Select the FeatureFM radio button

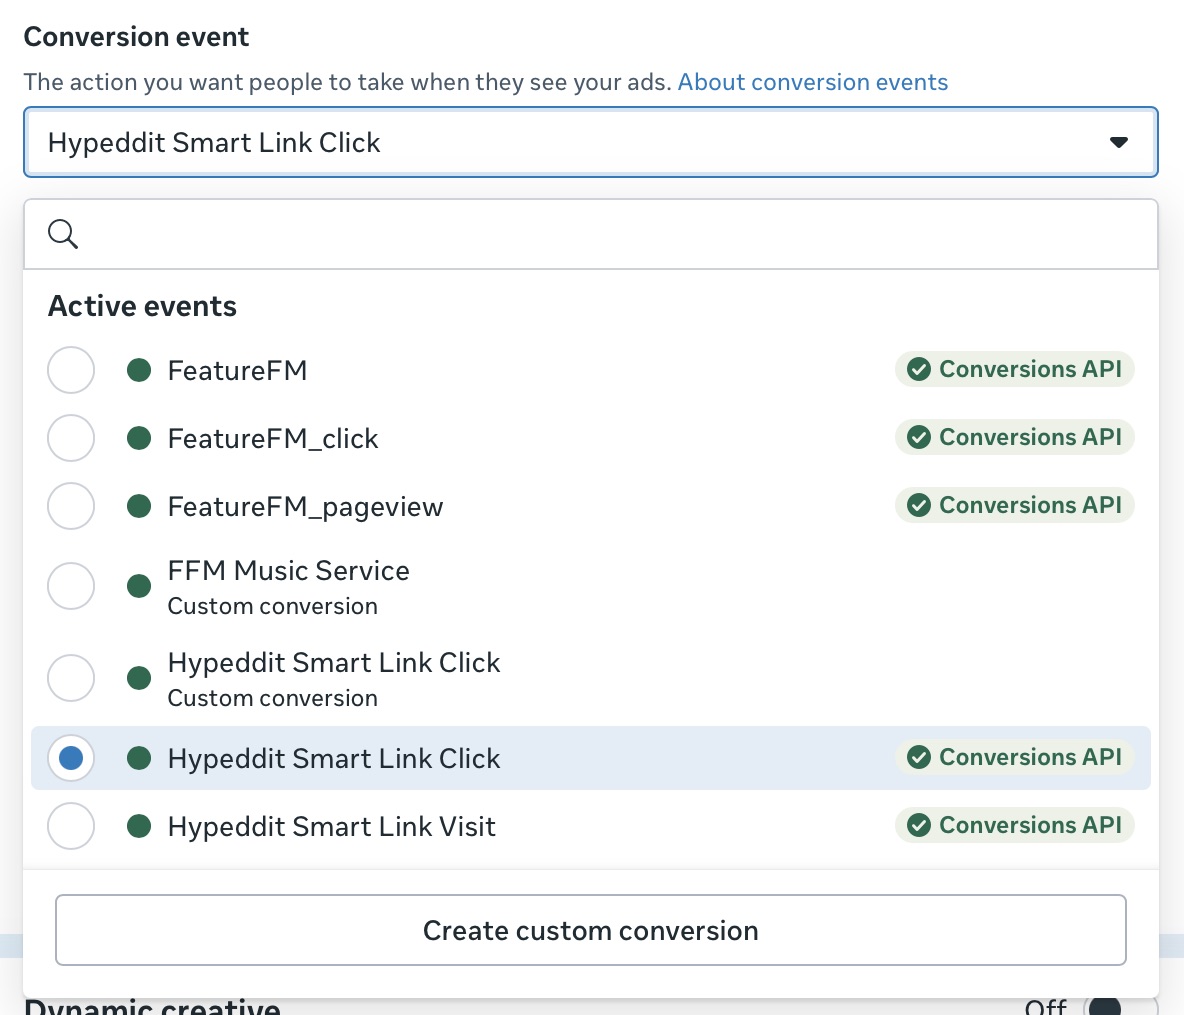coord(71,369)
